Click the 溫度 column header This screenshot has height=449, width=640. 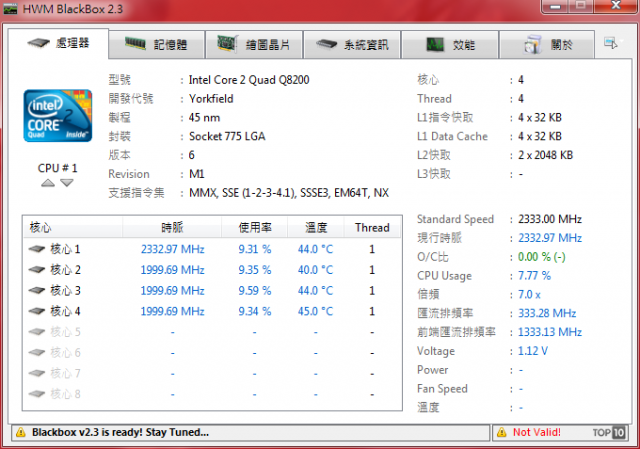point(316,227)
